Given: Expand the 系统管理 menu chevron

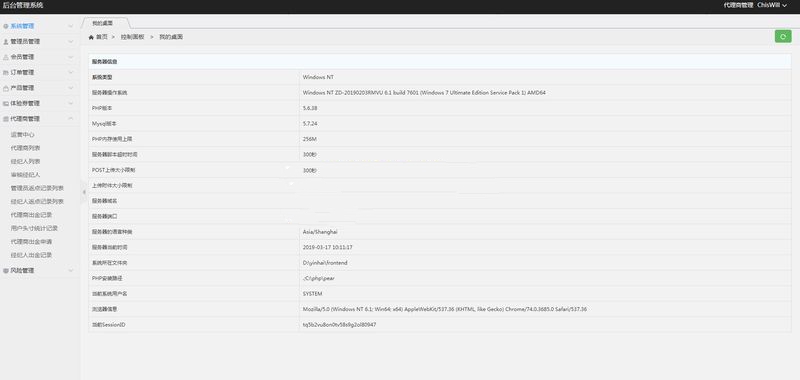Looking at the screenshot, I should coord(71,26).
